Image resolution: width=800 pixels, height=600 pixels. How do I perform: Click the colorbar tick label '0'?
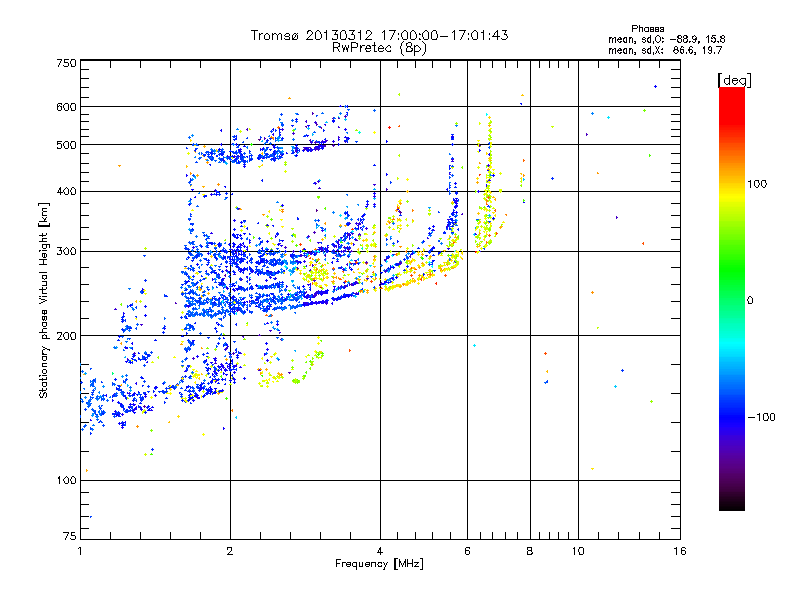coord(750,301)
